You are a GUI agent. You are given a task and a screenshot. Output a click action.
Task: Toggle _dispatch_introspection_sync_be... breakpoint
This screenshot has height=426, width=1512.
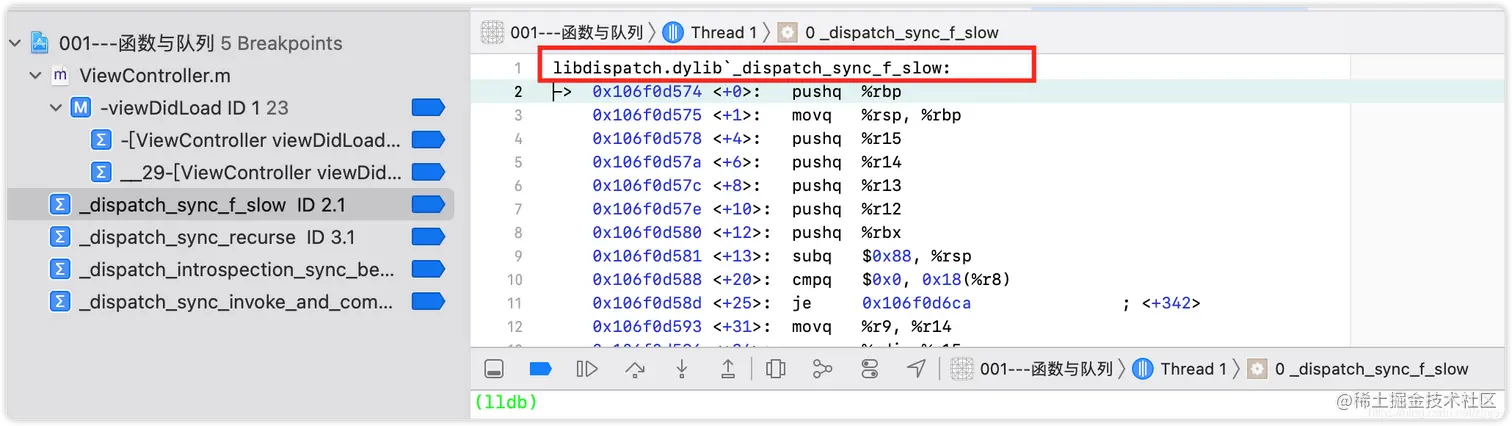(x=428, y=269)
